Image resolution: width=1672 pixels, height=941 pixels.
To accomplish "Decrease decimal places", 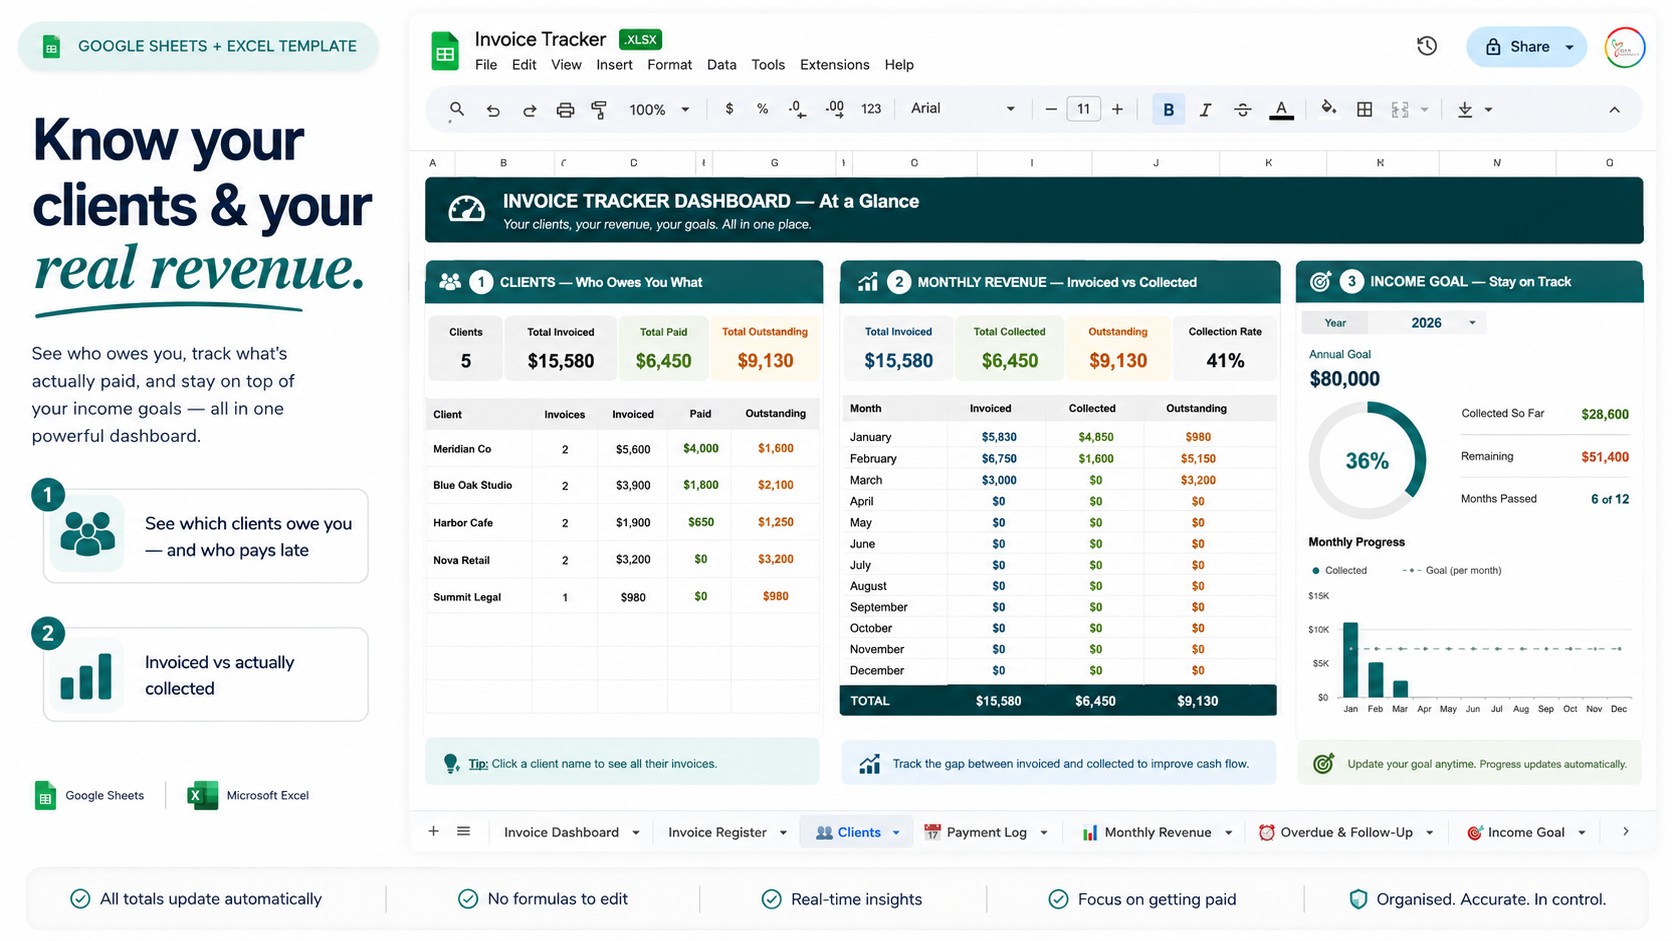I will click(x=797, y=109).
